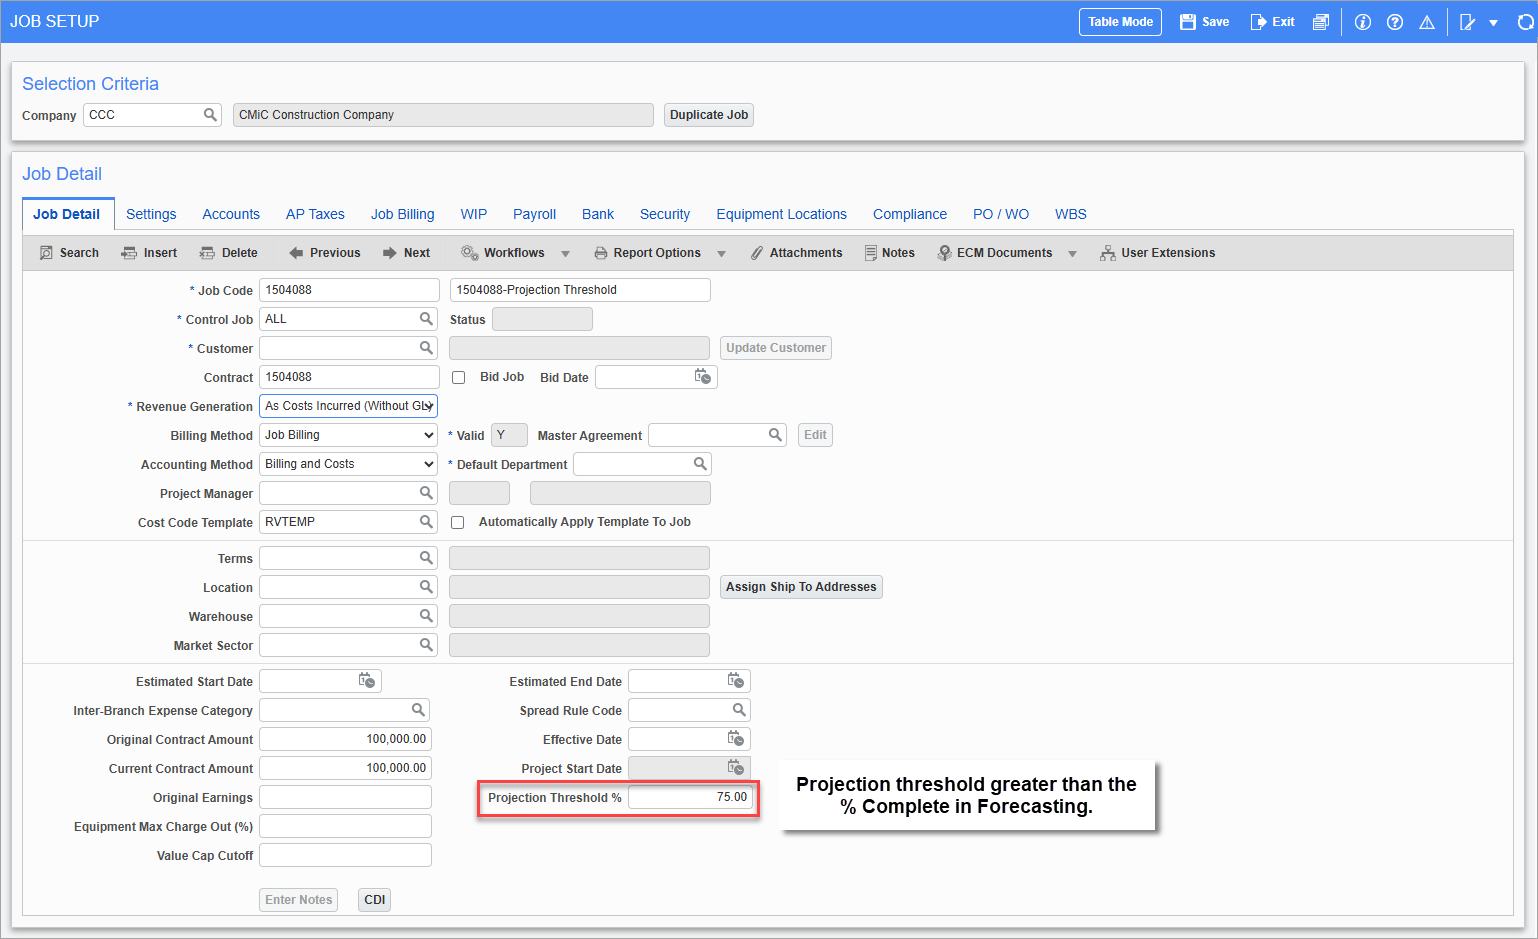The image size is (1538, 939).
Task: Open Estimated Start Date calendar
Action: click(x=367, y=681)
